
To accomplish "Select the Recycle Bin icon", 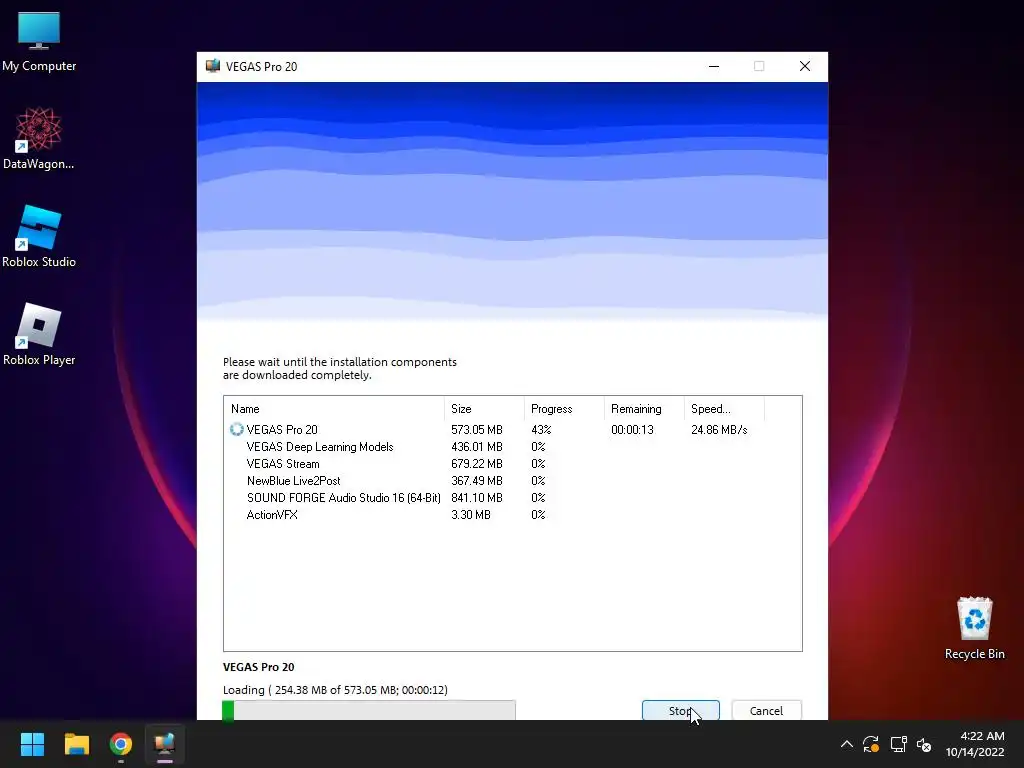I will tap(974, 628).
